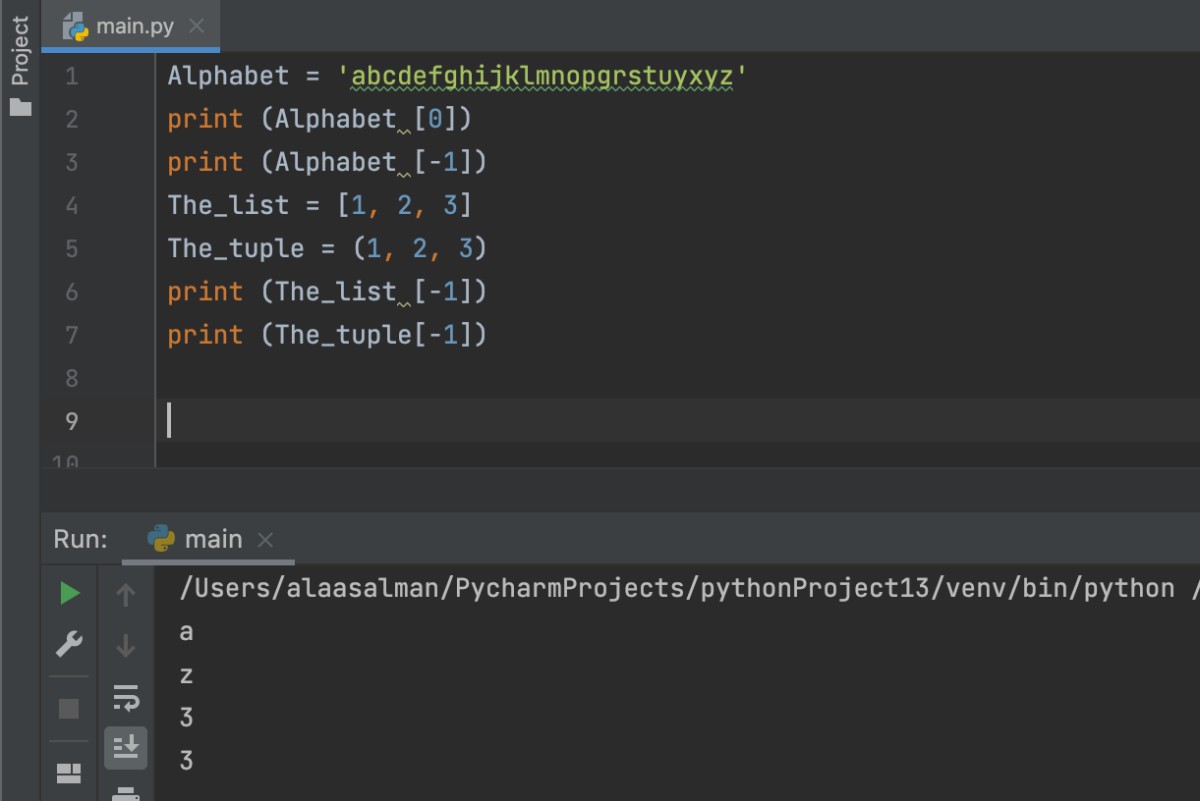Toggle scroll to end of console output

point(126,746)
